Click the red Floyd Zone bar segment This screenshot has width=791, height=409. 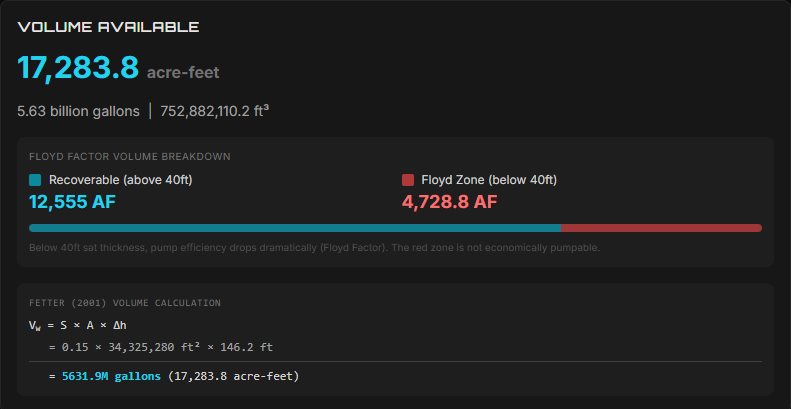[x=661, y=228]
